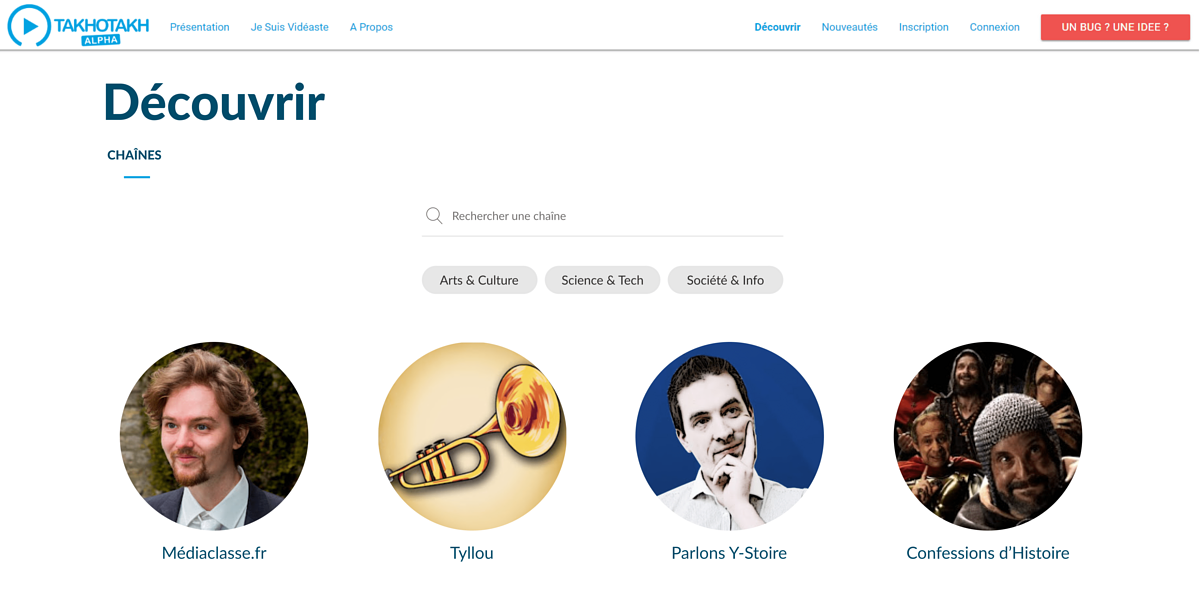Click the magnifying glass search icon
This screenshot has height=614, width=1200.
pos(434,216)
